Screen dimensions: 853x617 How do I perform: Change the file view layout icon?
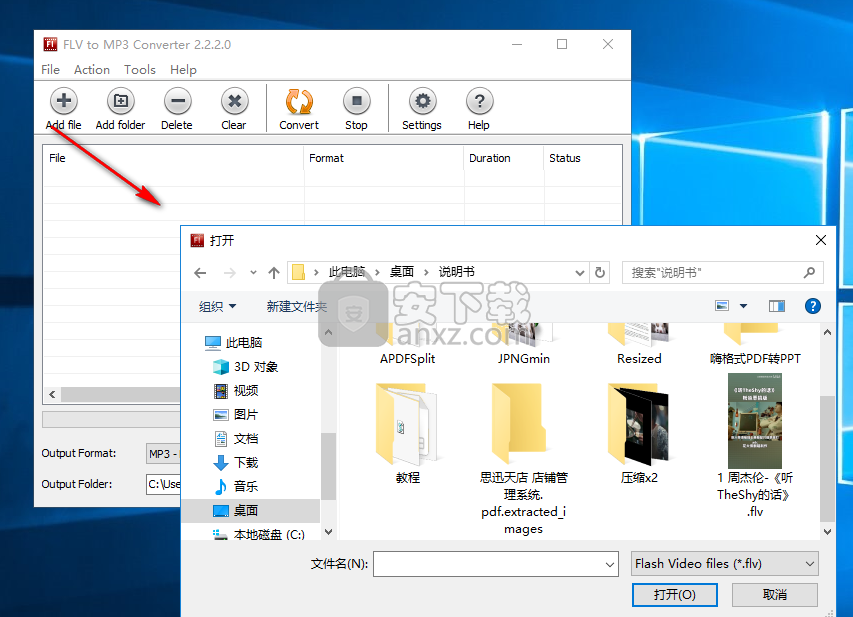coord(722,306)
